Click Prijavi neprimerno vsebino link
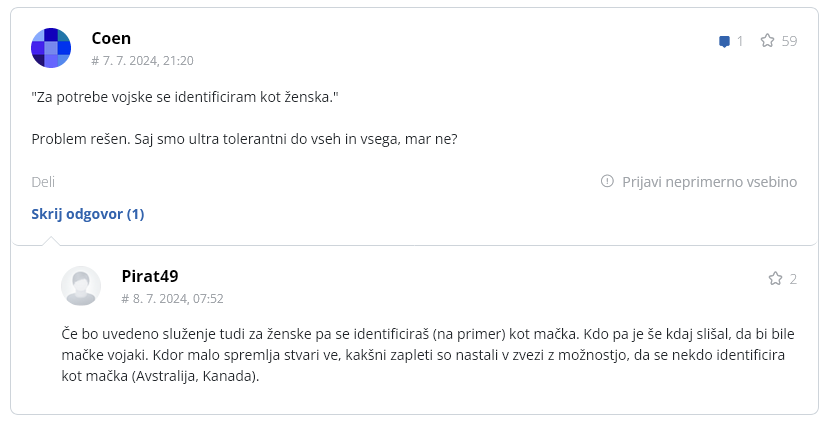Image resolution: width=829 pixels, height=423 pixels. click(710, 182)
